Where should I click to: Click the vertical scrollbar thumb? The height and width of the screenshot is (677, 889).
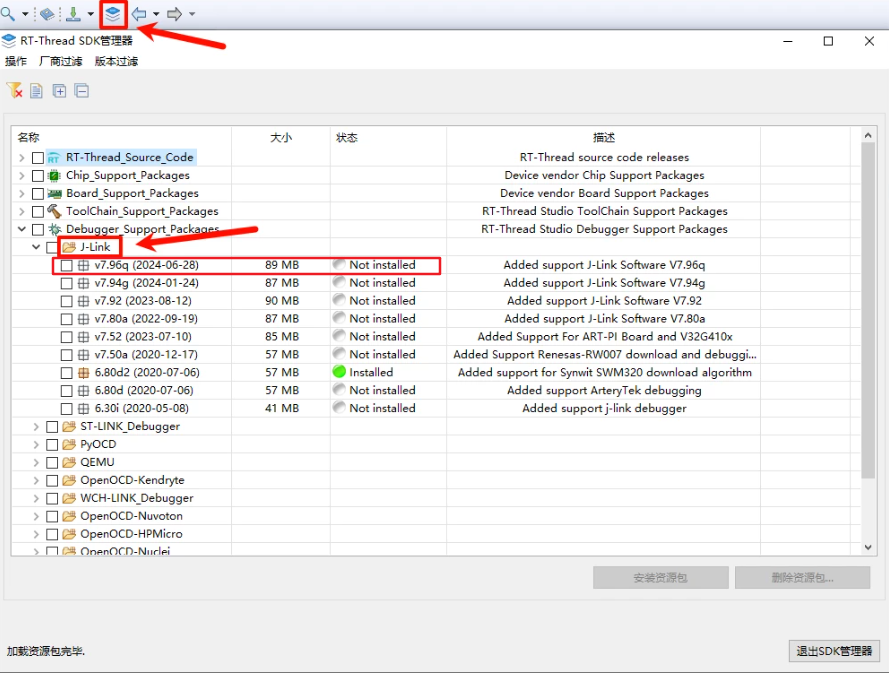click(868, 311)
